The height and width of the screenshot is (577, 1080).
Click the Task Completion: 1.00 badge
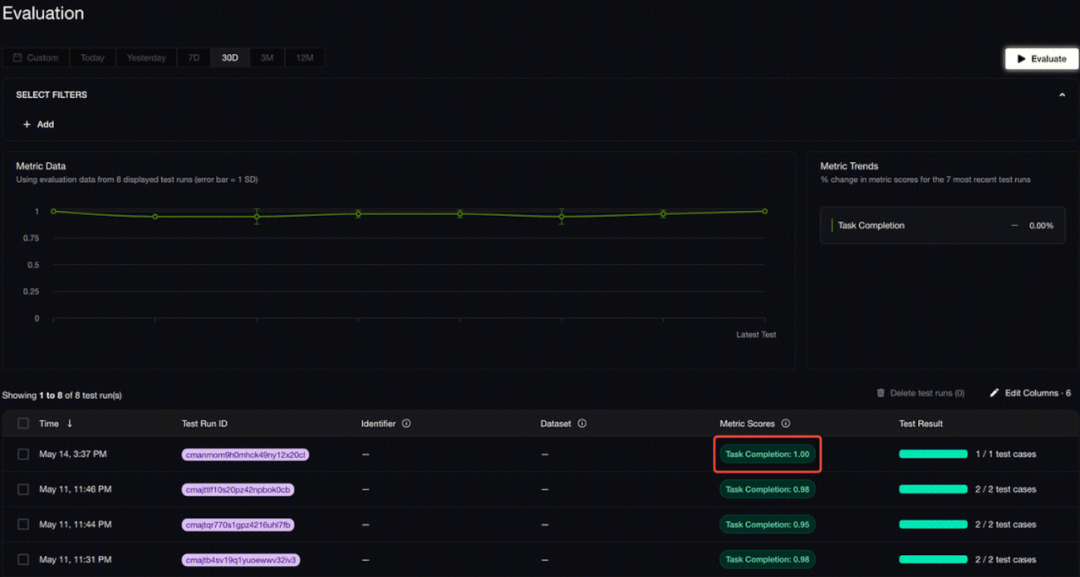(x=767, y=454)
